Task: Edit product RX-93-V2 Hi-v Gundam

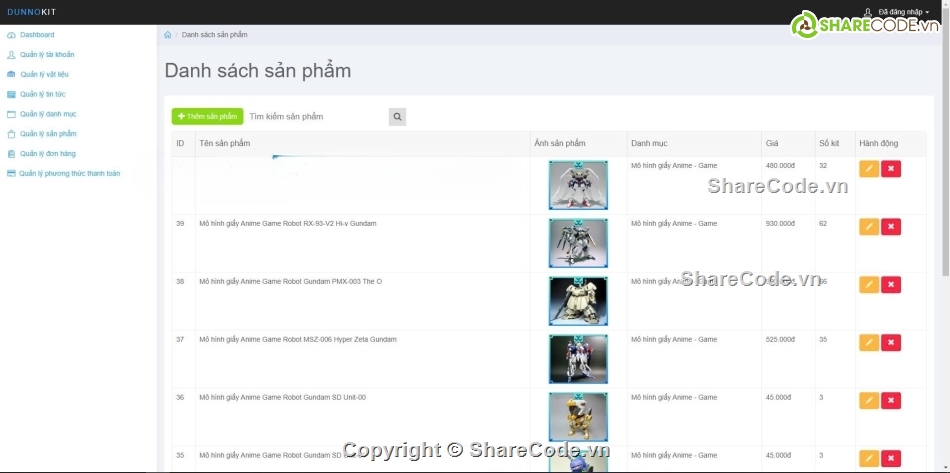Action: pyautogui.click(x=869, y=227)
